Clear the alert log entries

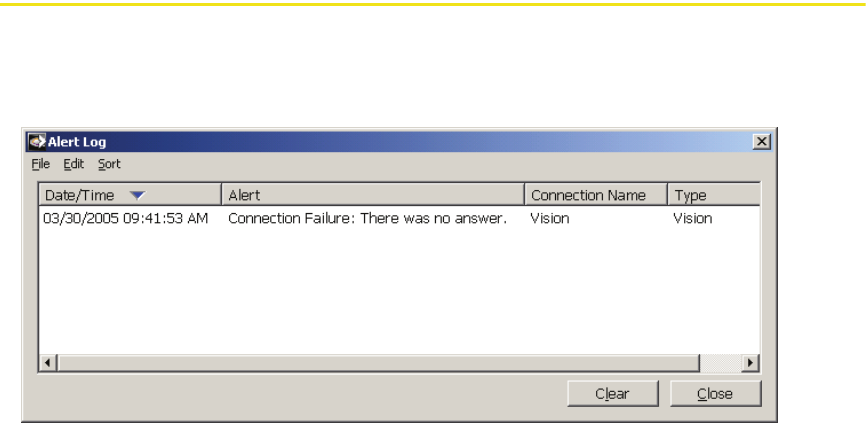coord(612,394)
